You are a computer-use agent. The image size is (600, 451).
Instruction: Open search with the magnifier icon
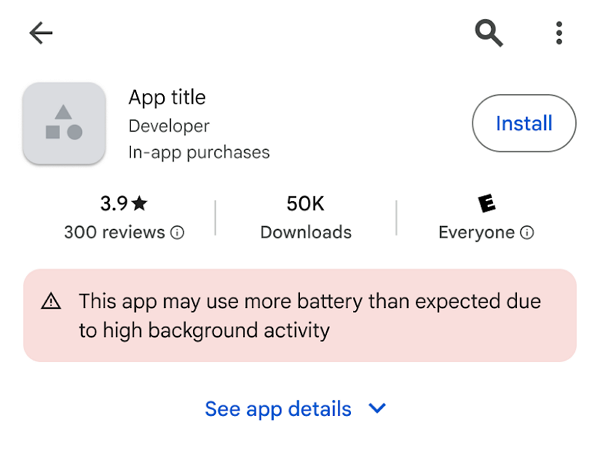488,33
